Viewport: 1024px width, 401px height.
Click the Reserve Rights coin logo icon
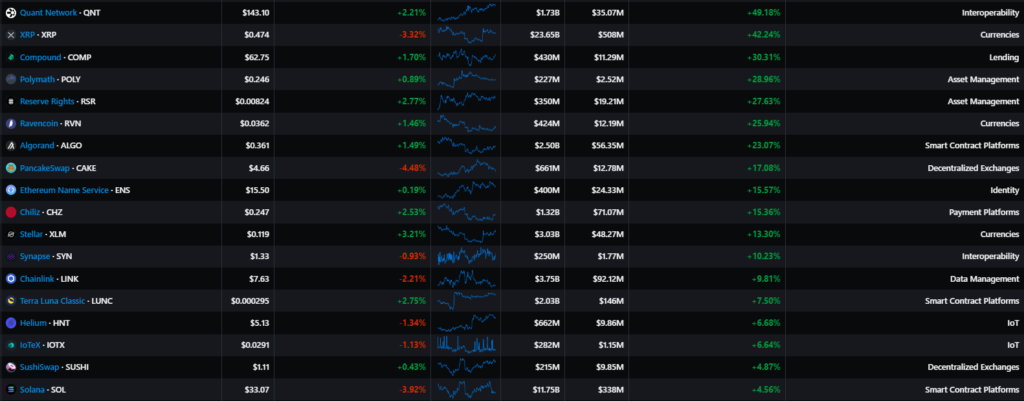click(10, 101)
